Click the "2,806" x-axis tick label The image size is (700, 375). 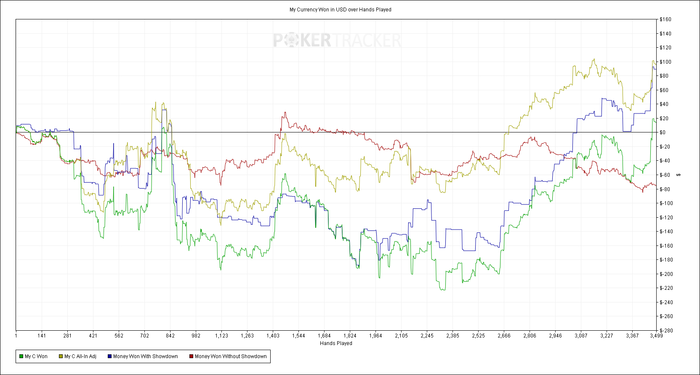pos(530,335)
